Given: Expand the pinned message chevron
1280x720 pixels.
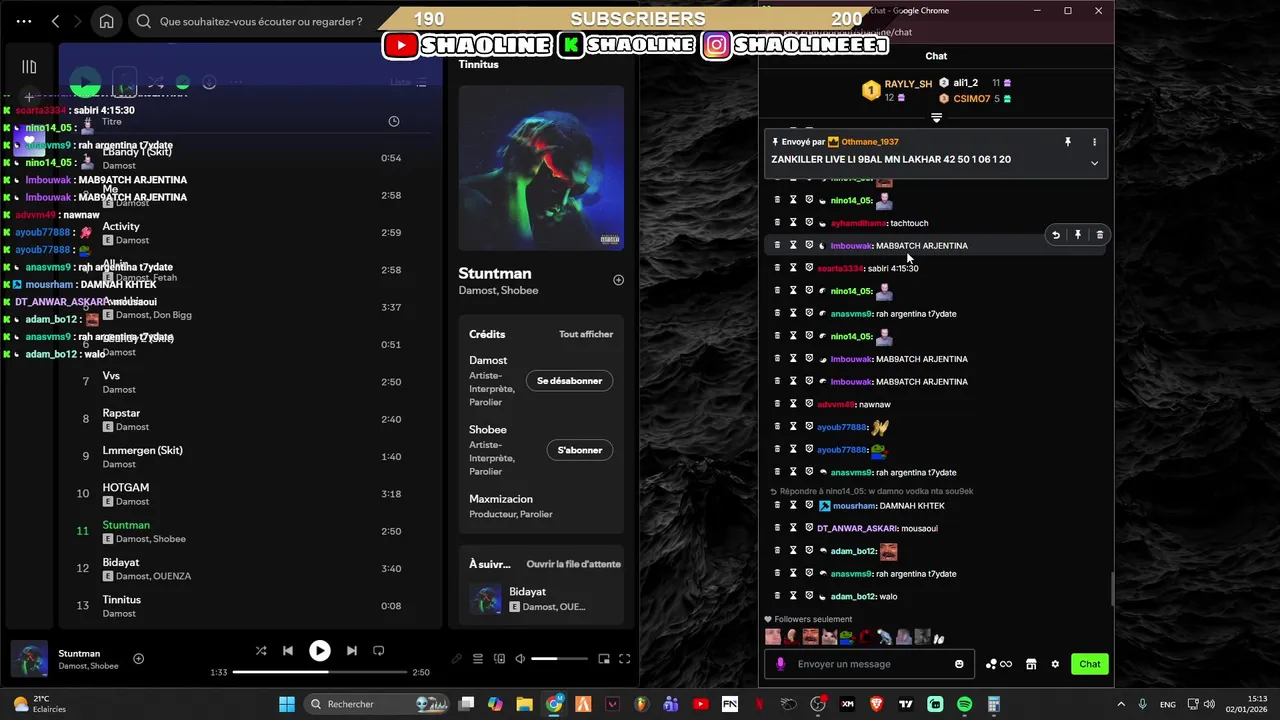Looking at the screenshot, I should coord(1094,163).
